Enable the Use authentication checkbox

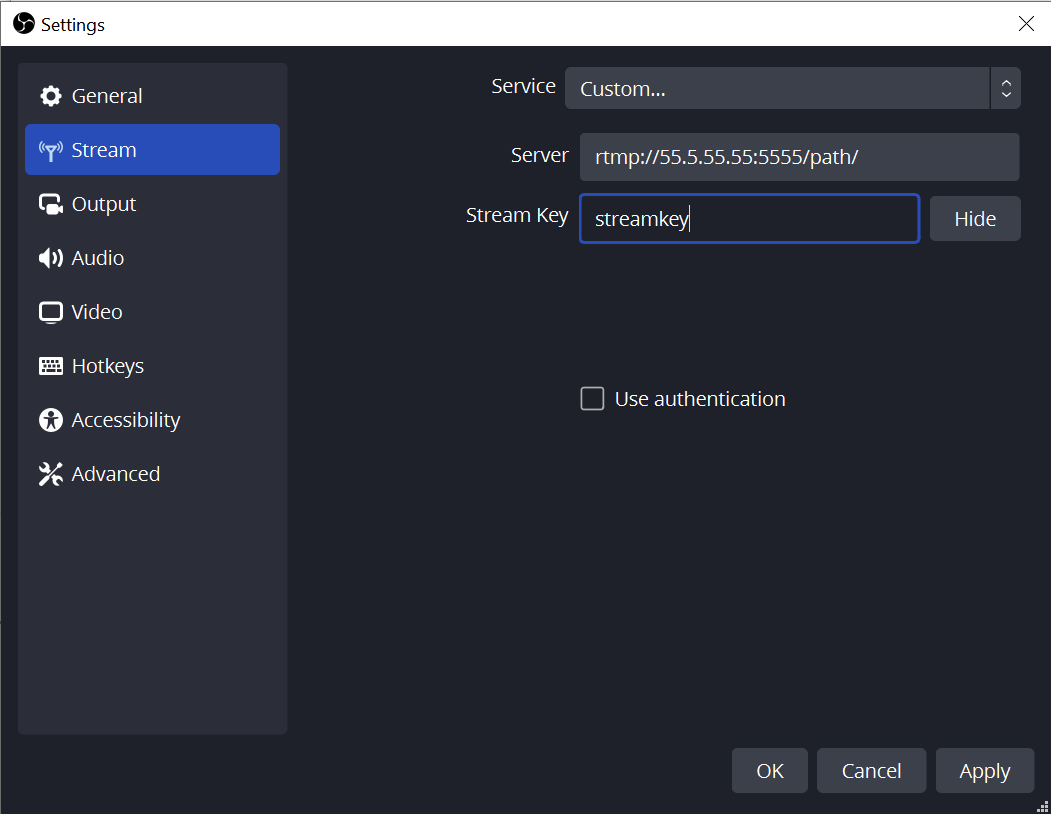point(592,398)
